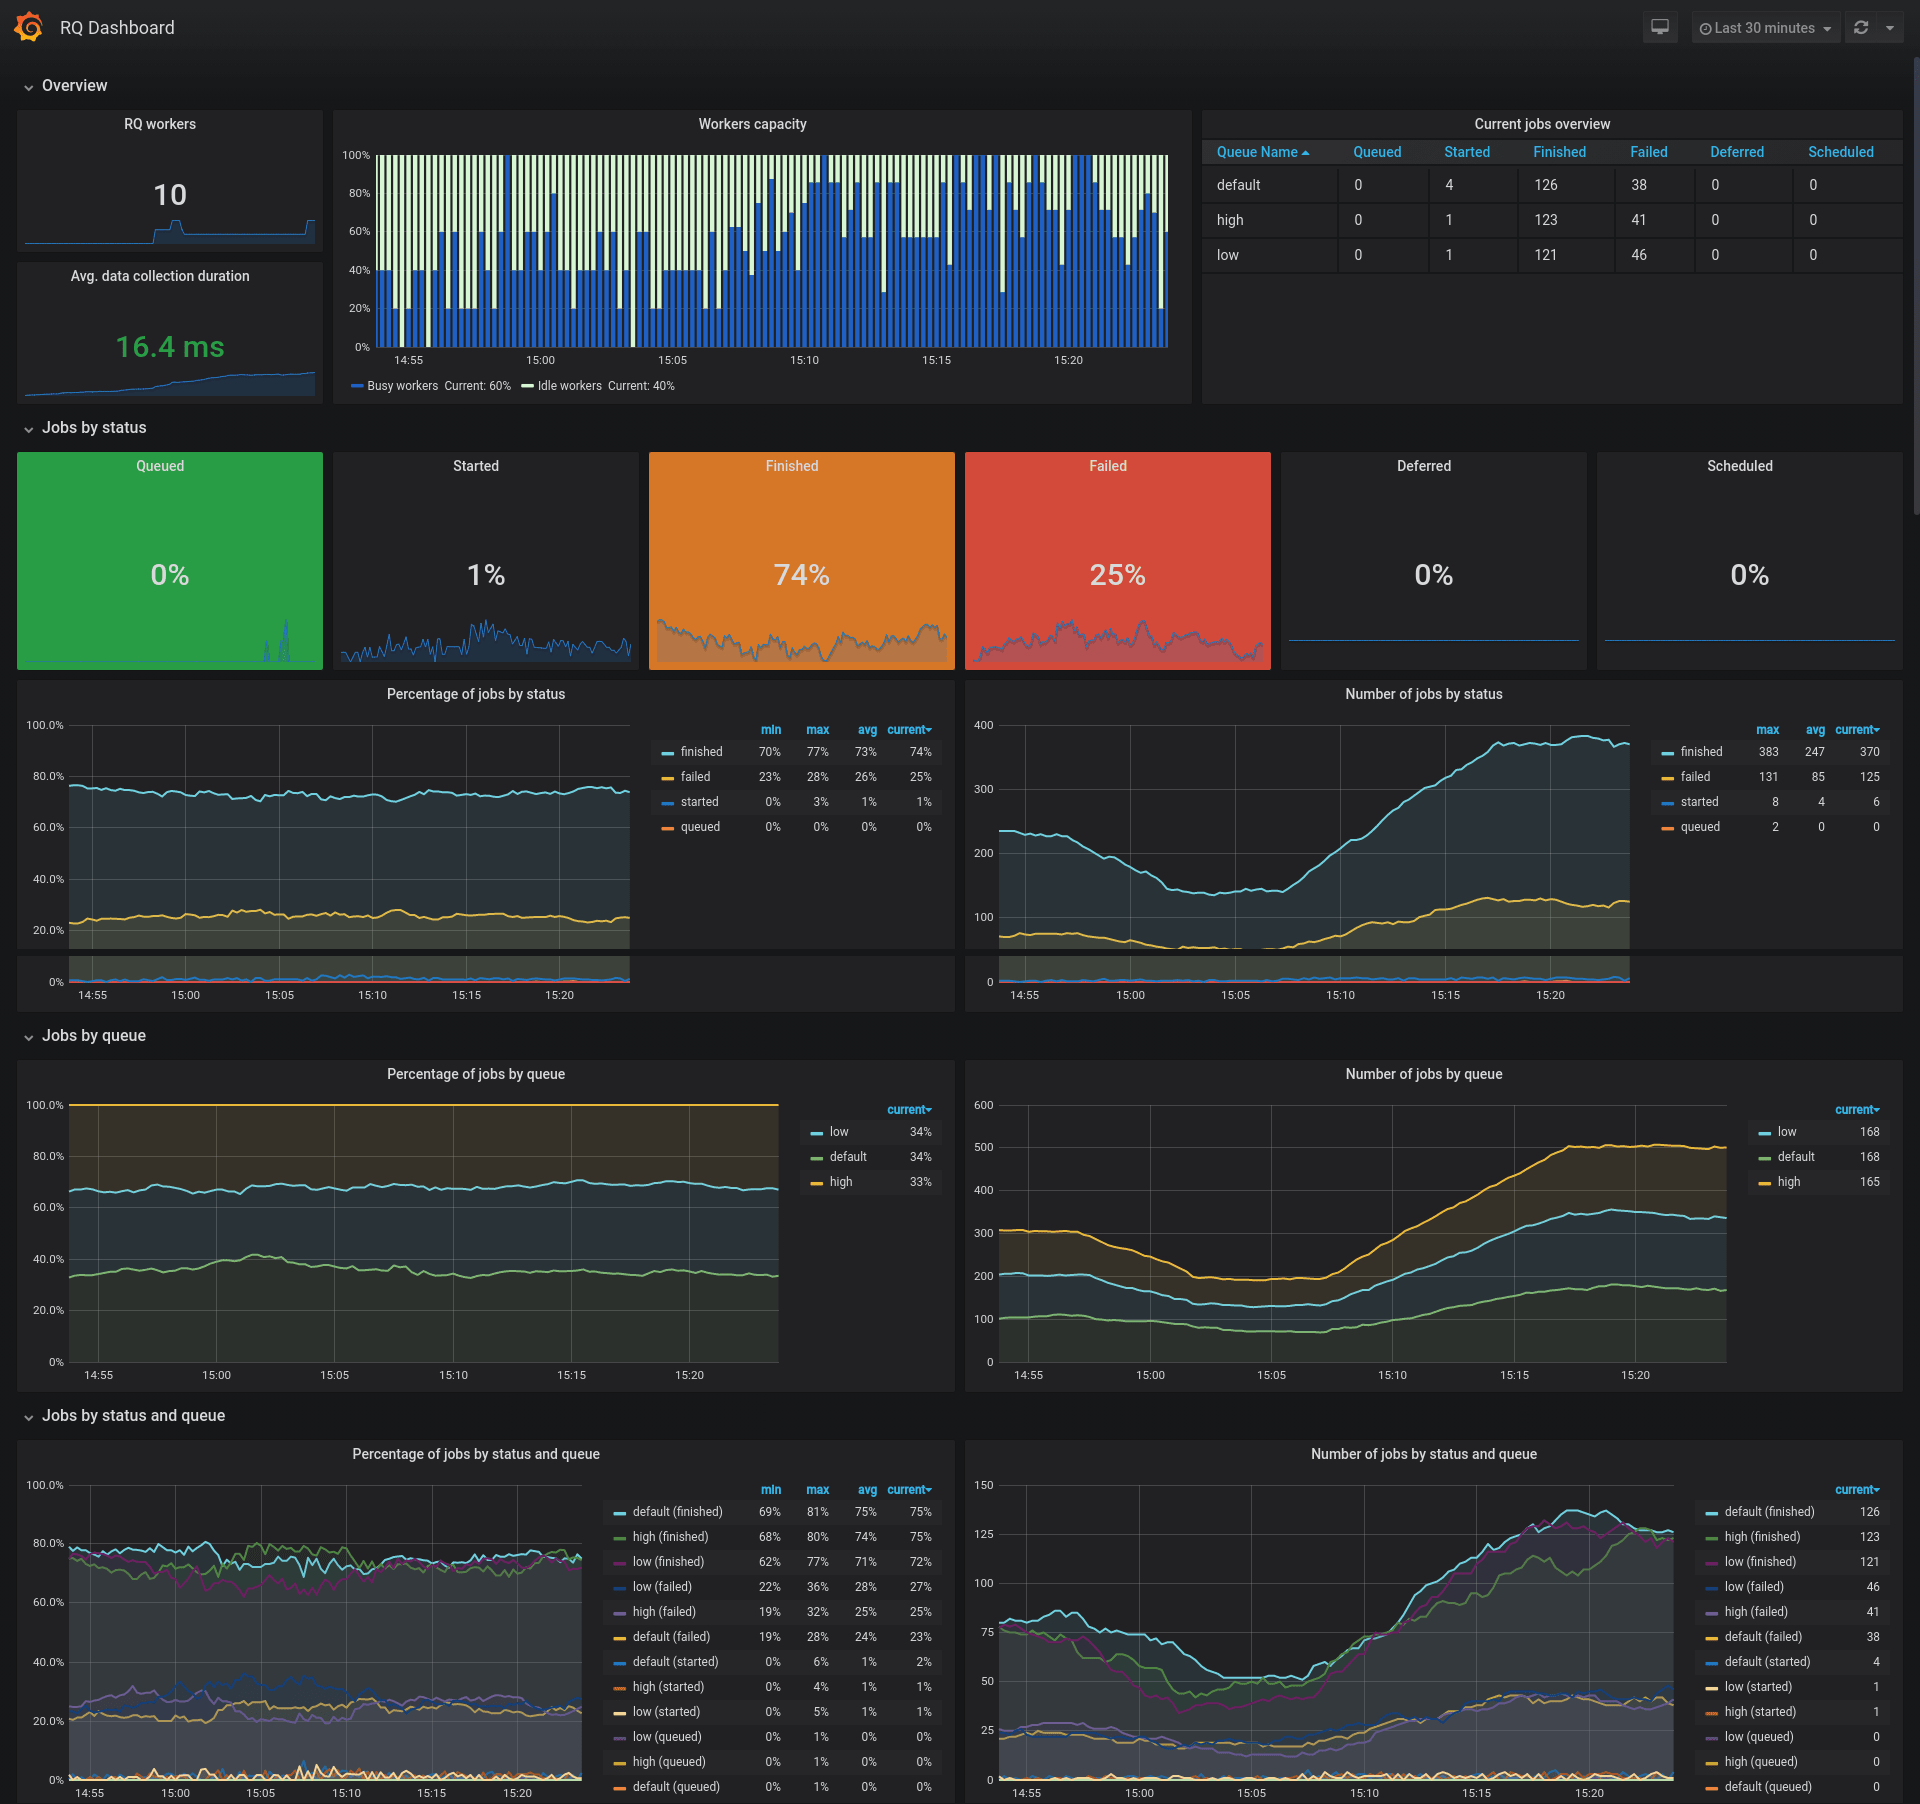Toggle queued series in Percentage by status legend

click(700, 827)
